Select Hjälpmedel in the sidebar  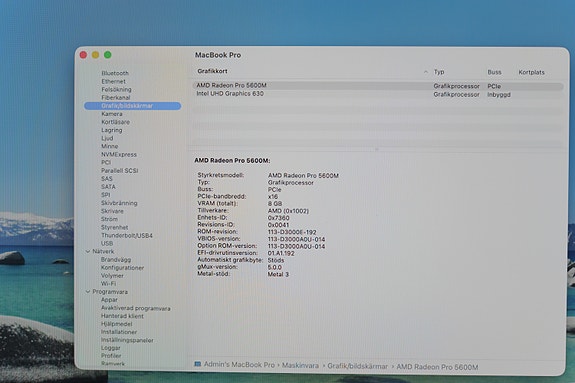tap(117, 324)
